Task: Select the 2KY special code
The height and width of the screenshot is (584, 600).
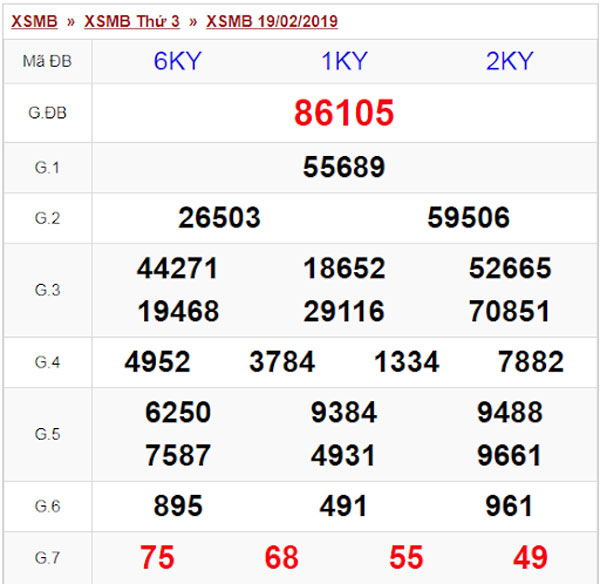Action: pos(509,62)
